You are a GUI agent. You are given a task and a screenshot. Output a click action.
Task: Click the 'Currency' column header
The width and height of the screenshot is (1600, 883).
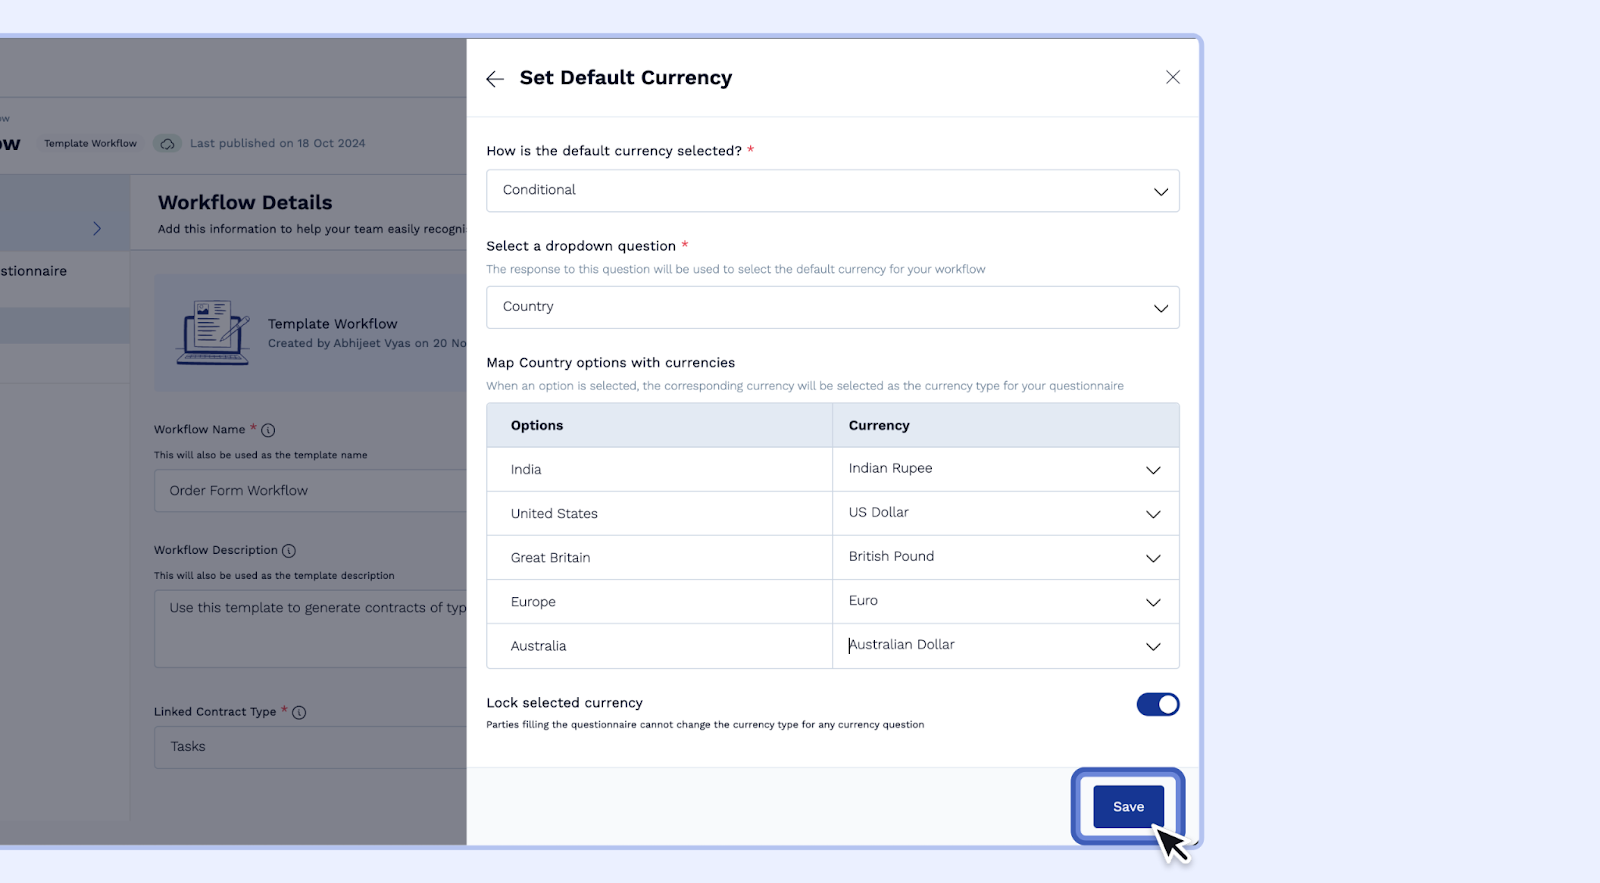point(1006,425)
